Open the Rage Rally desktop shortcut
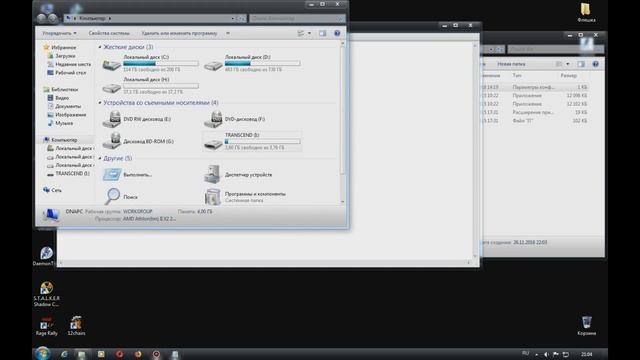The height and width of the screenshot is (360, 640). click(x=46, y=326)
